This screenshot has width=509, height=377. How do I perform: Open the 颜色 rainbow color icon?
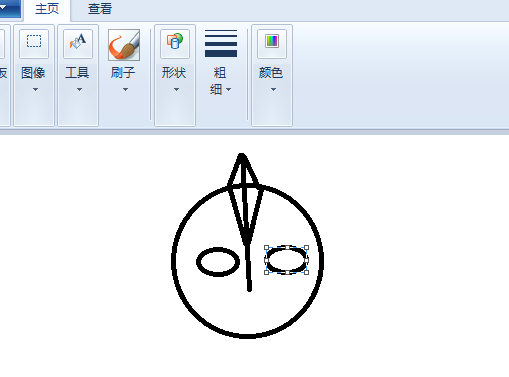coord(272,43)
